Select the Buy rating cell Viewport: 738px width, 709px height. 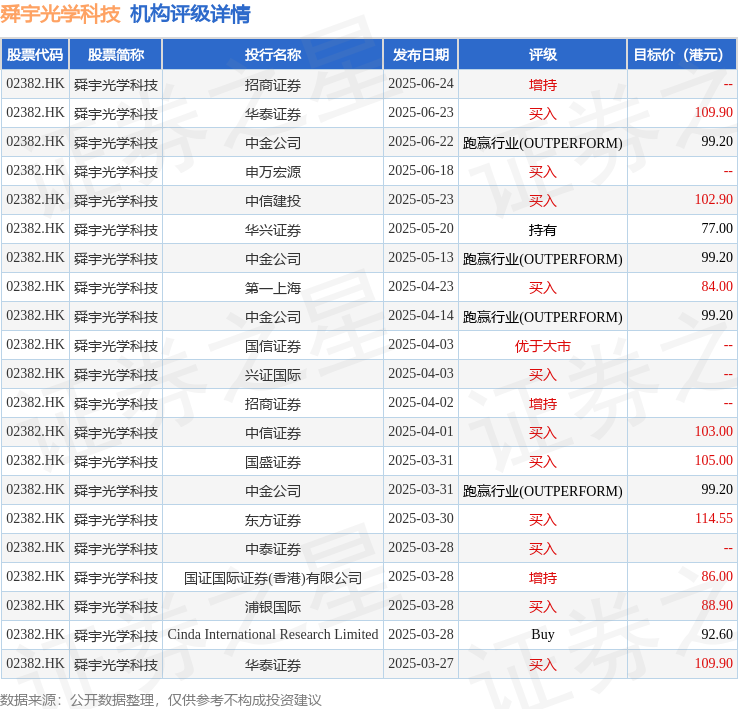tap(543, 635)
